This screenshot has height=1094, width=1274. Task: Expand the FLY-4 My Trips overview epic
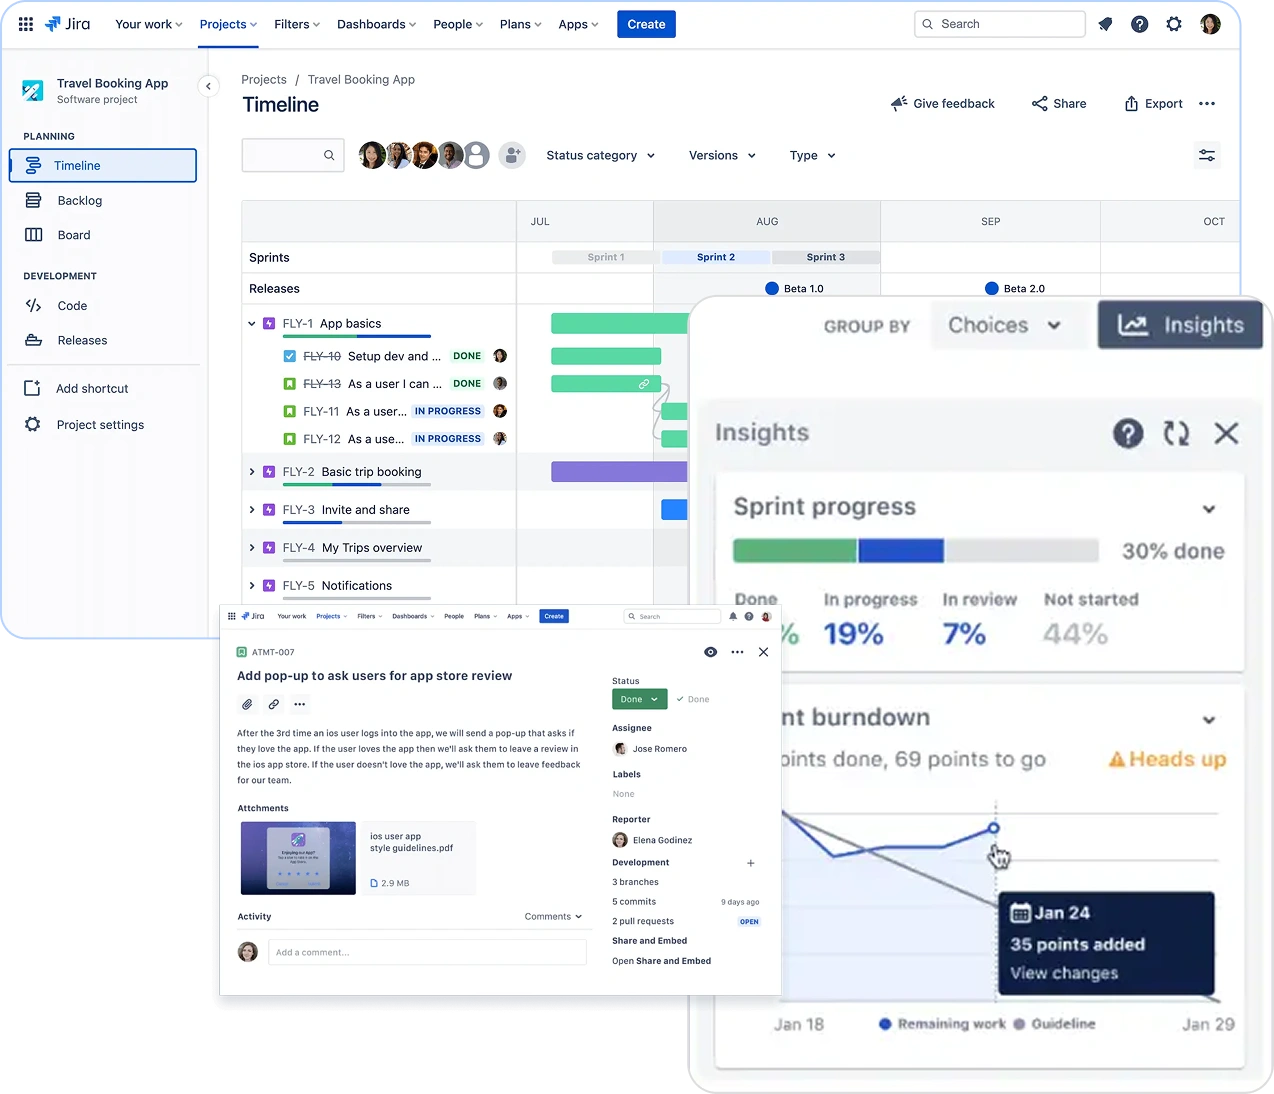coord(252,548)
